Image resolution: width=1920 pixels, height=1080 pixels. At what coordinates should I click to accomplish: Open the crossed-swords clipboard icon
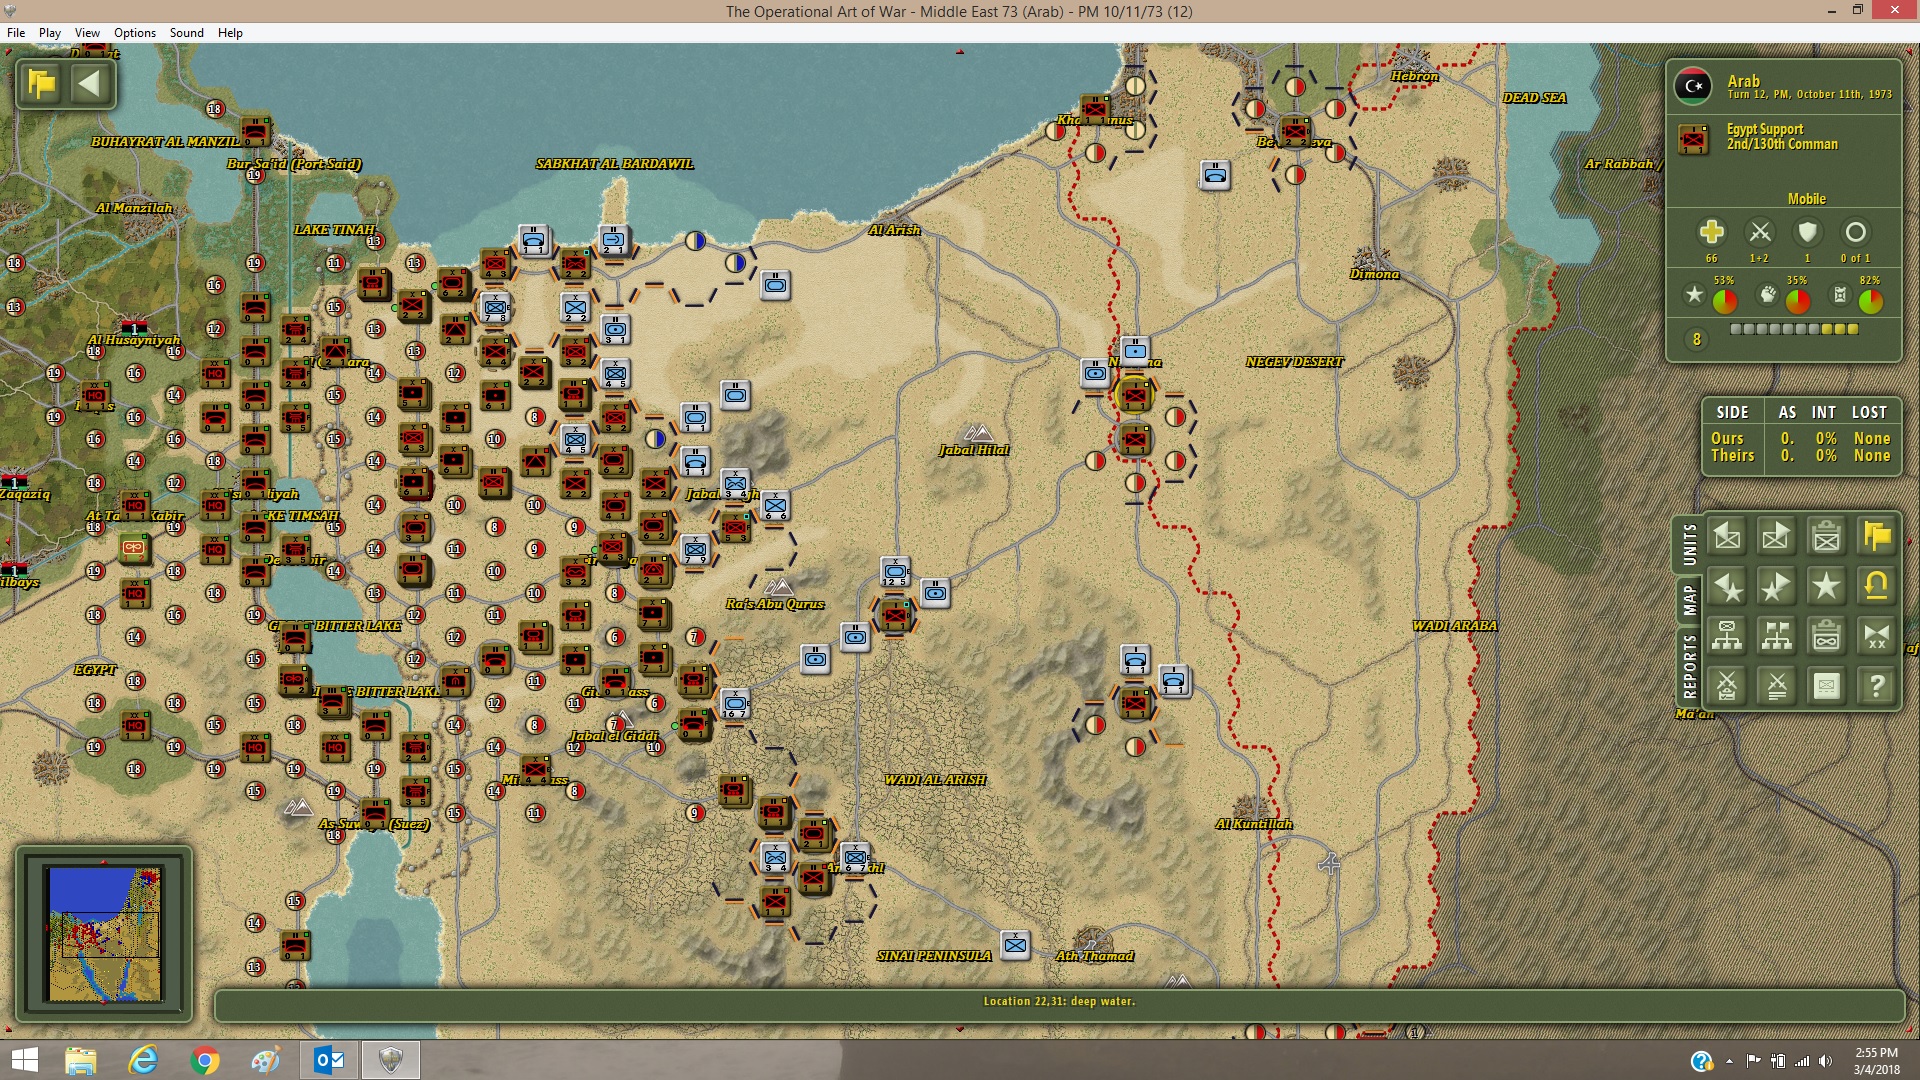pyautogui.click(x=1727, y=686)
